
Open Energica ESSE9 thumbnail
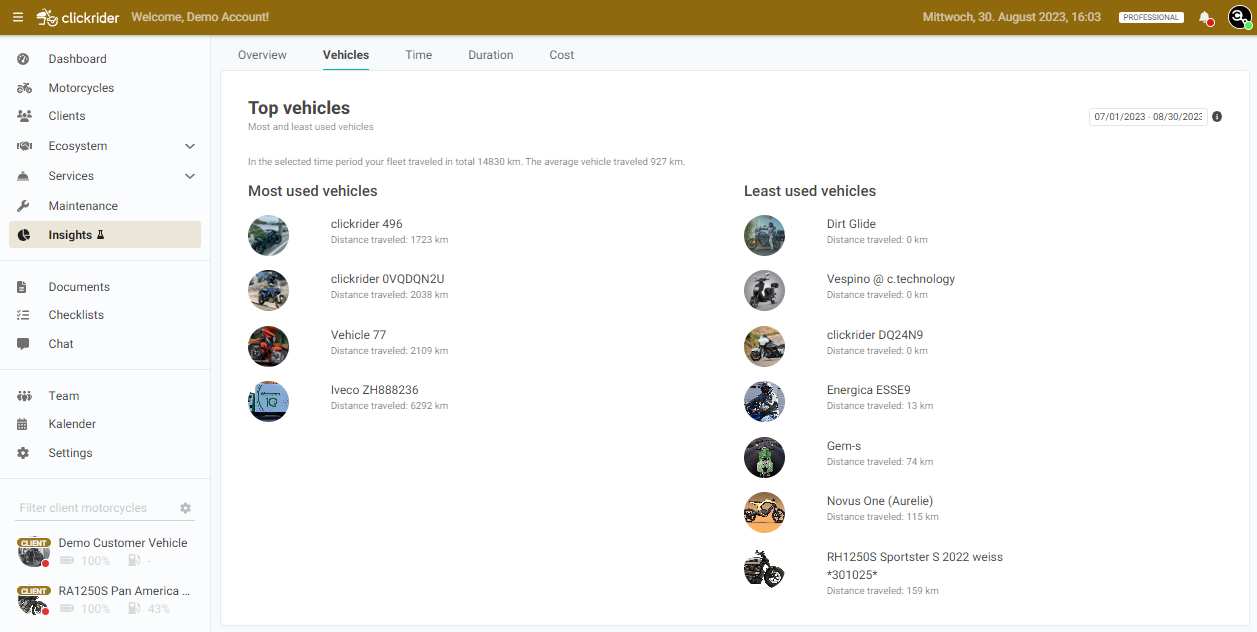click(764, 401)
